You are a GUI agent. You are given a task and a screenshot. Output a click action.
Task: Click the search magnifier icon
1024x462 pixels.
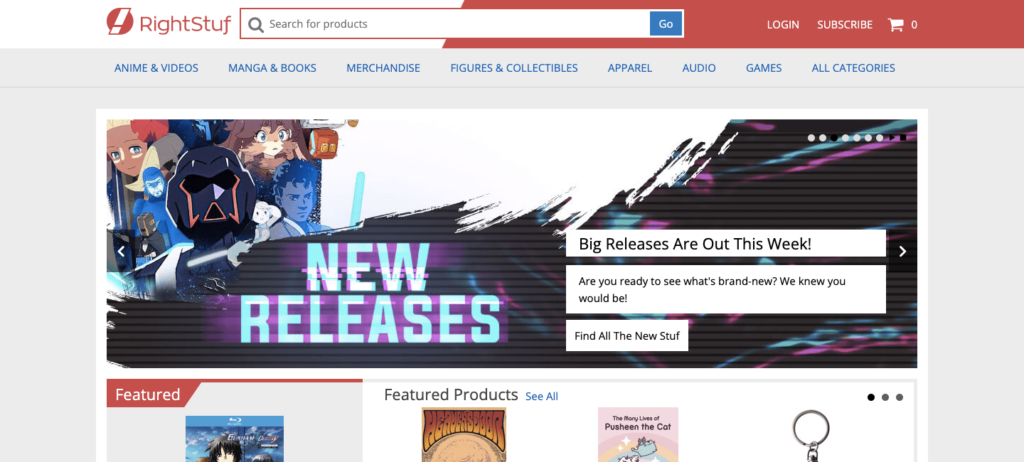pos(256,24)
